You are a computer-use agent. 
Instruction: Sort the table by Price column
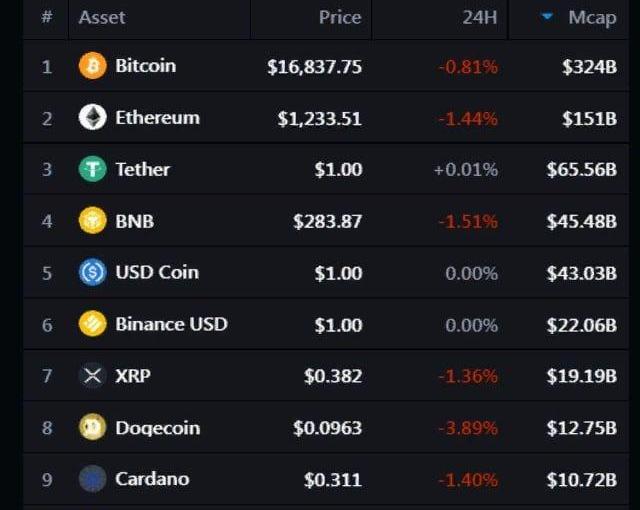(340, 18)
